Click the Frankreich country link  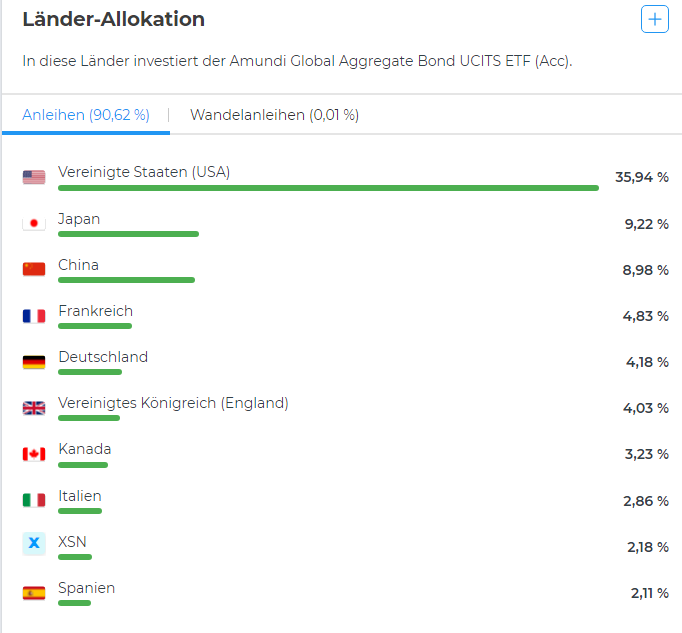tap(95, 311)
